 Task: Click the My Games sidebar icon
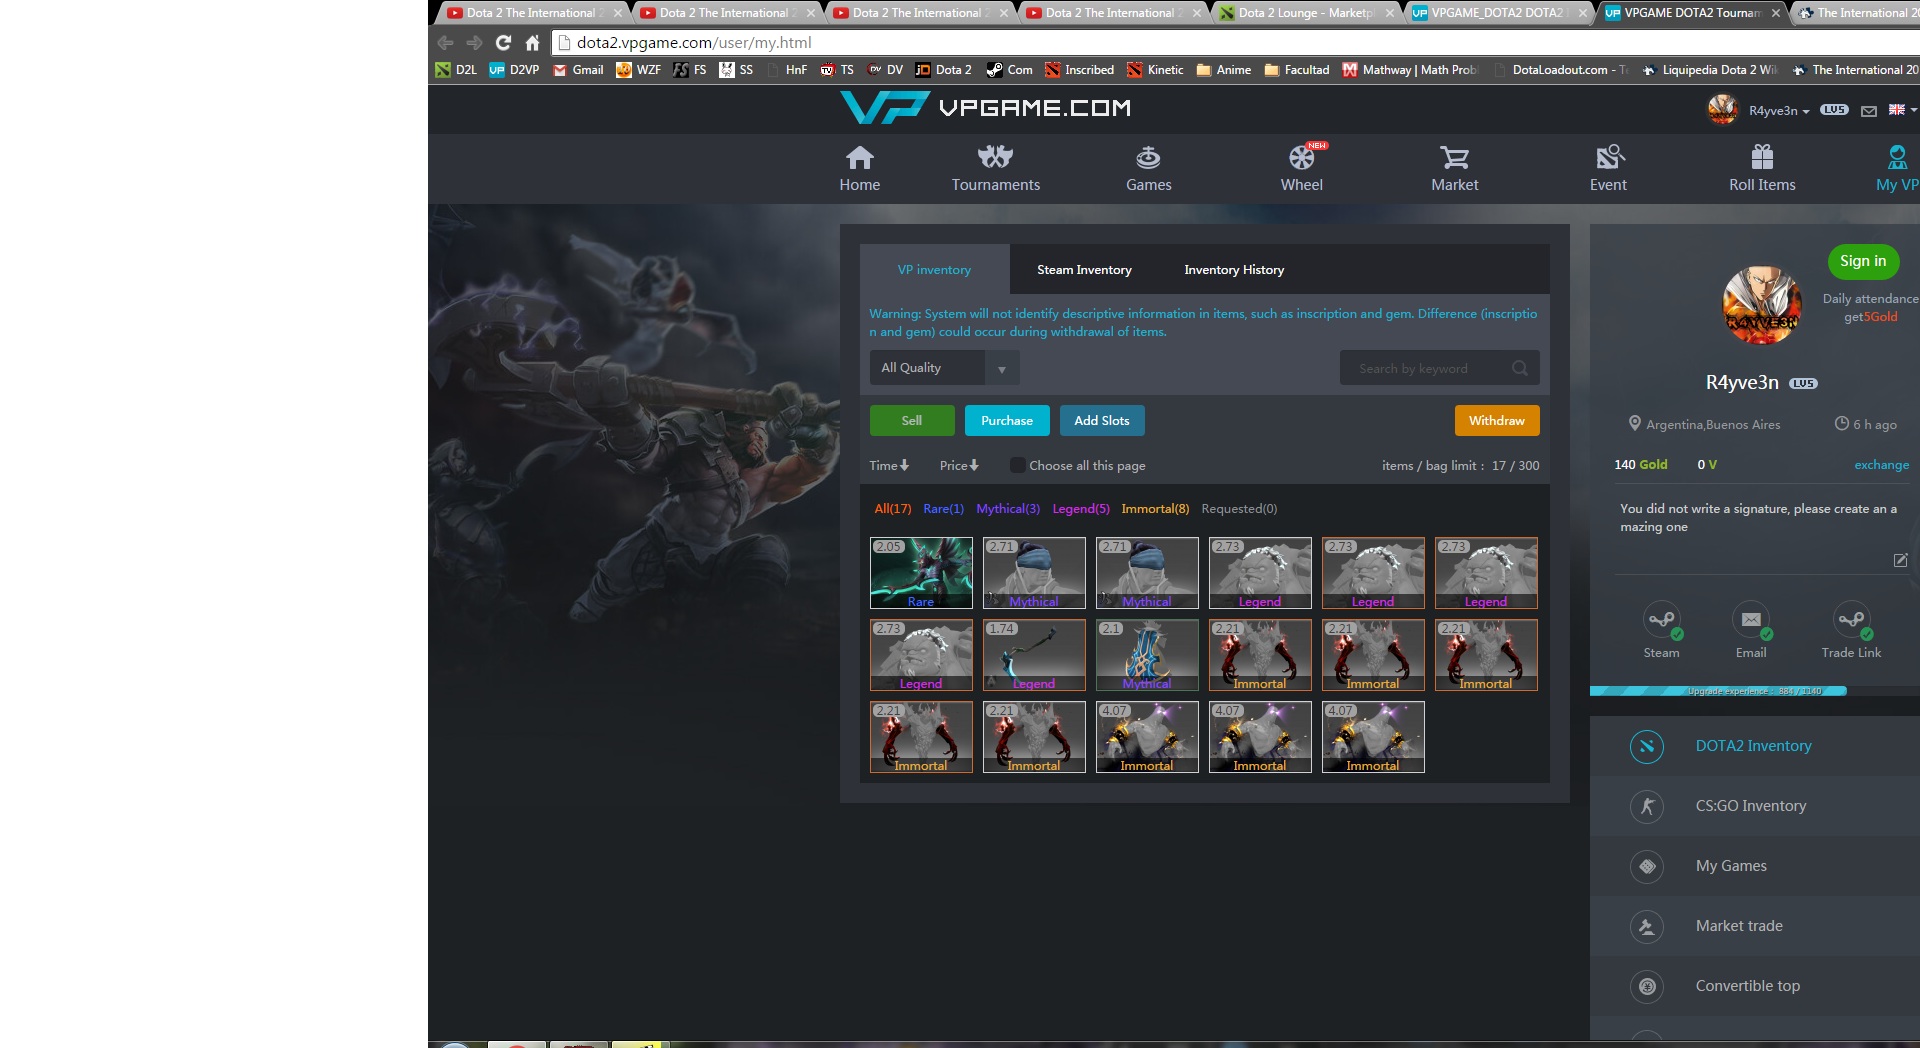click(1647, 866)
